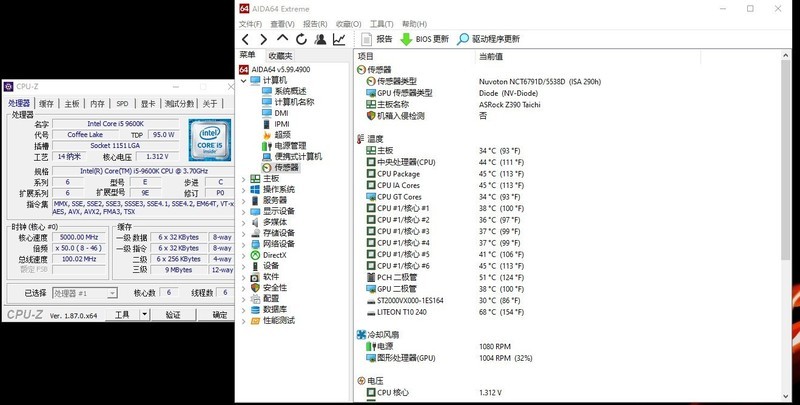Expand the 操作系统 tree node

click(x=243, y=190)
